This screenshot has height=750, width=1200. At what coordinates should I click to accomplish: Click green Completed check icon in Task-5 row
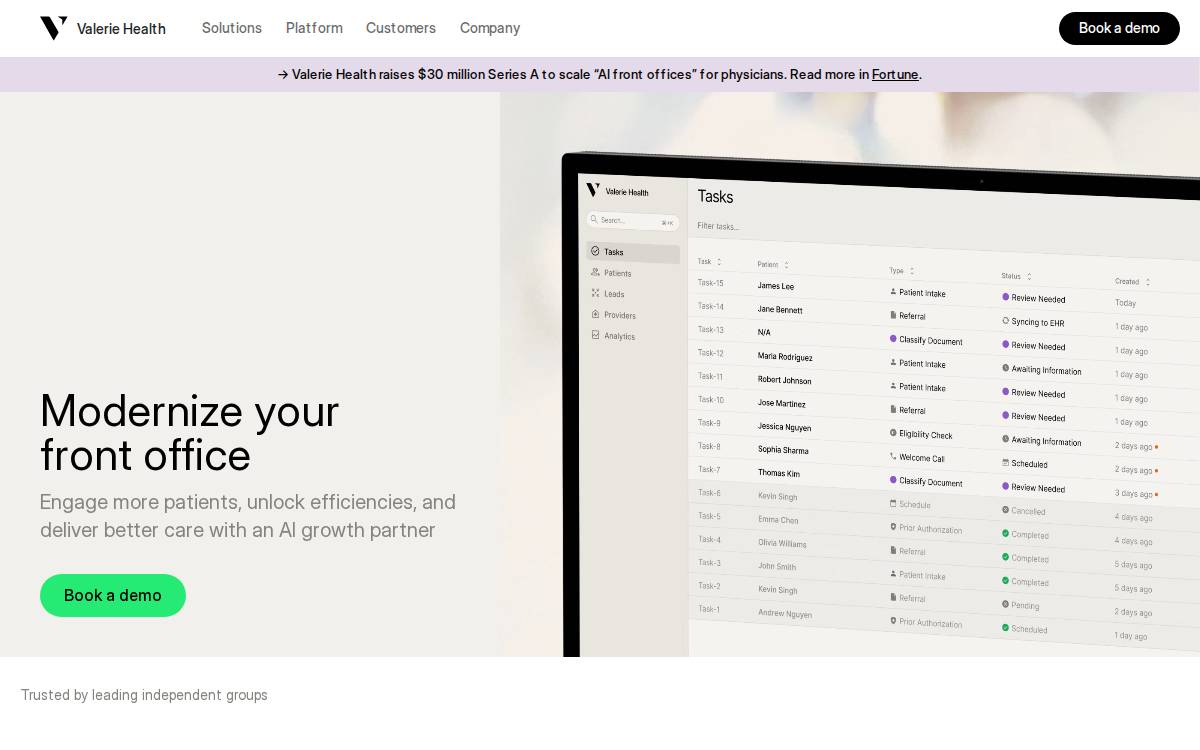click(x=1006, y=533)
